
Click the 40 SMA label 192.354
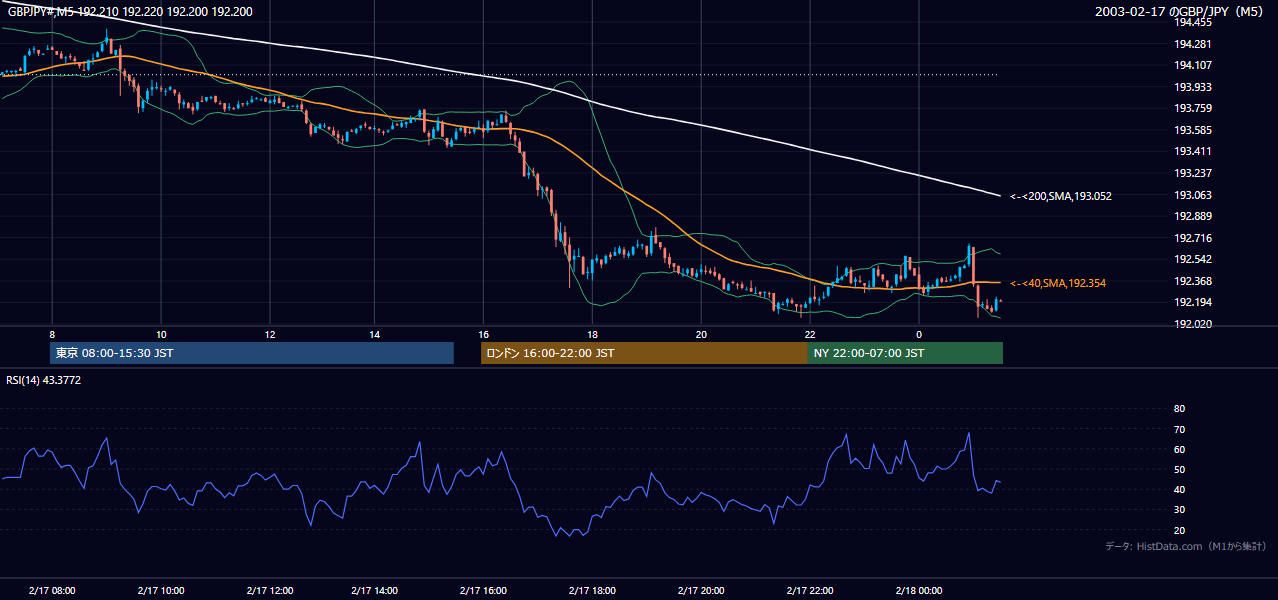pos(1057,283)
